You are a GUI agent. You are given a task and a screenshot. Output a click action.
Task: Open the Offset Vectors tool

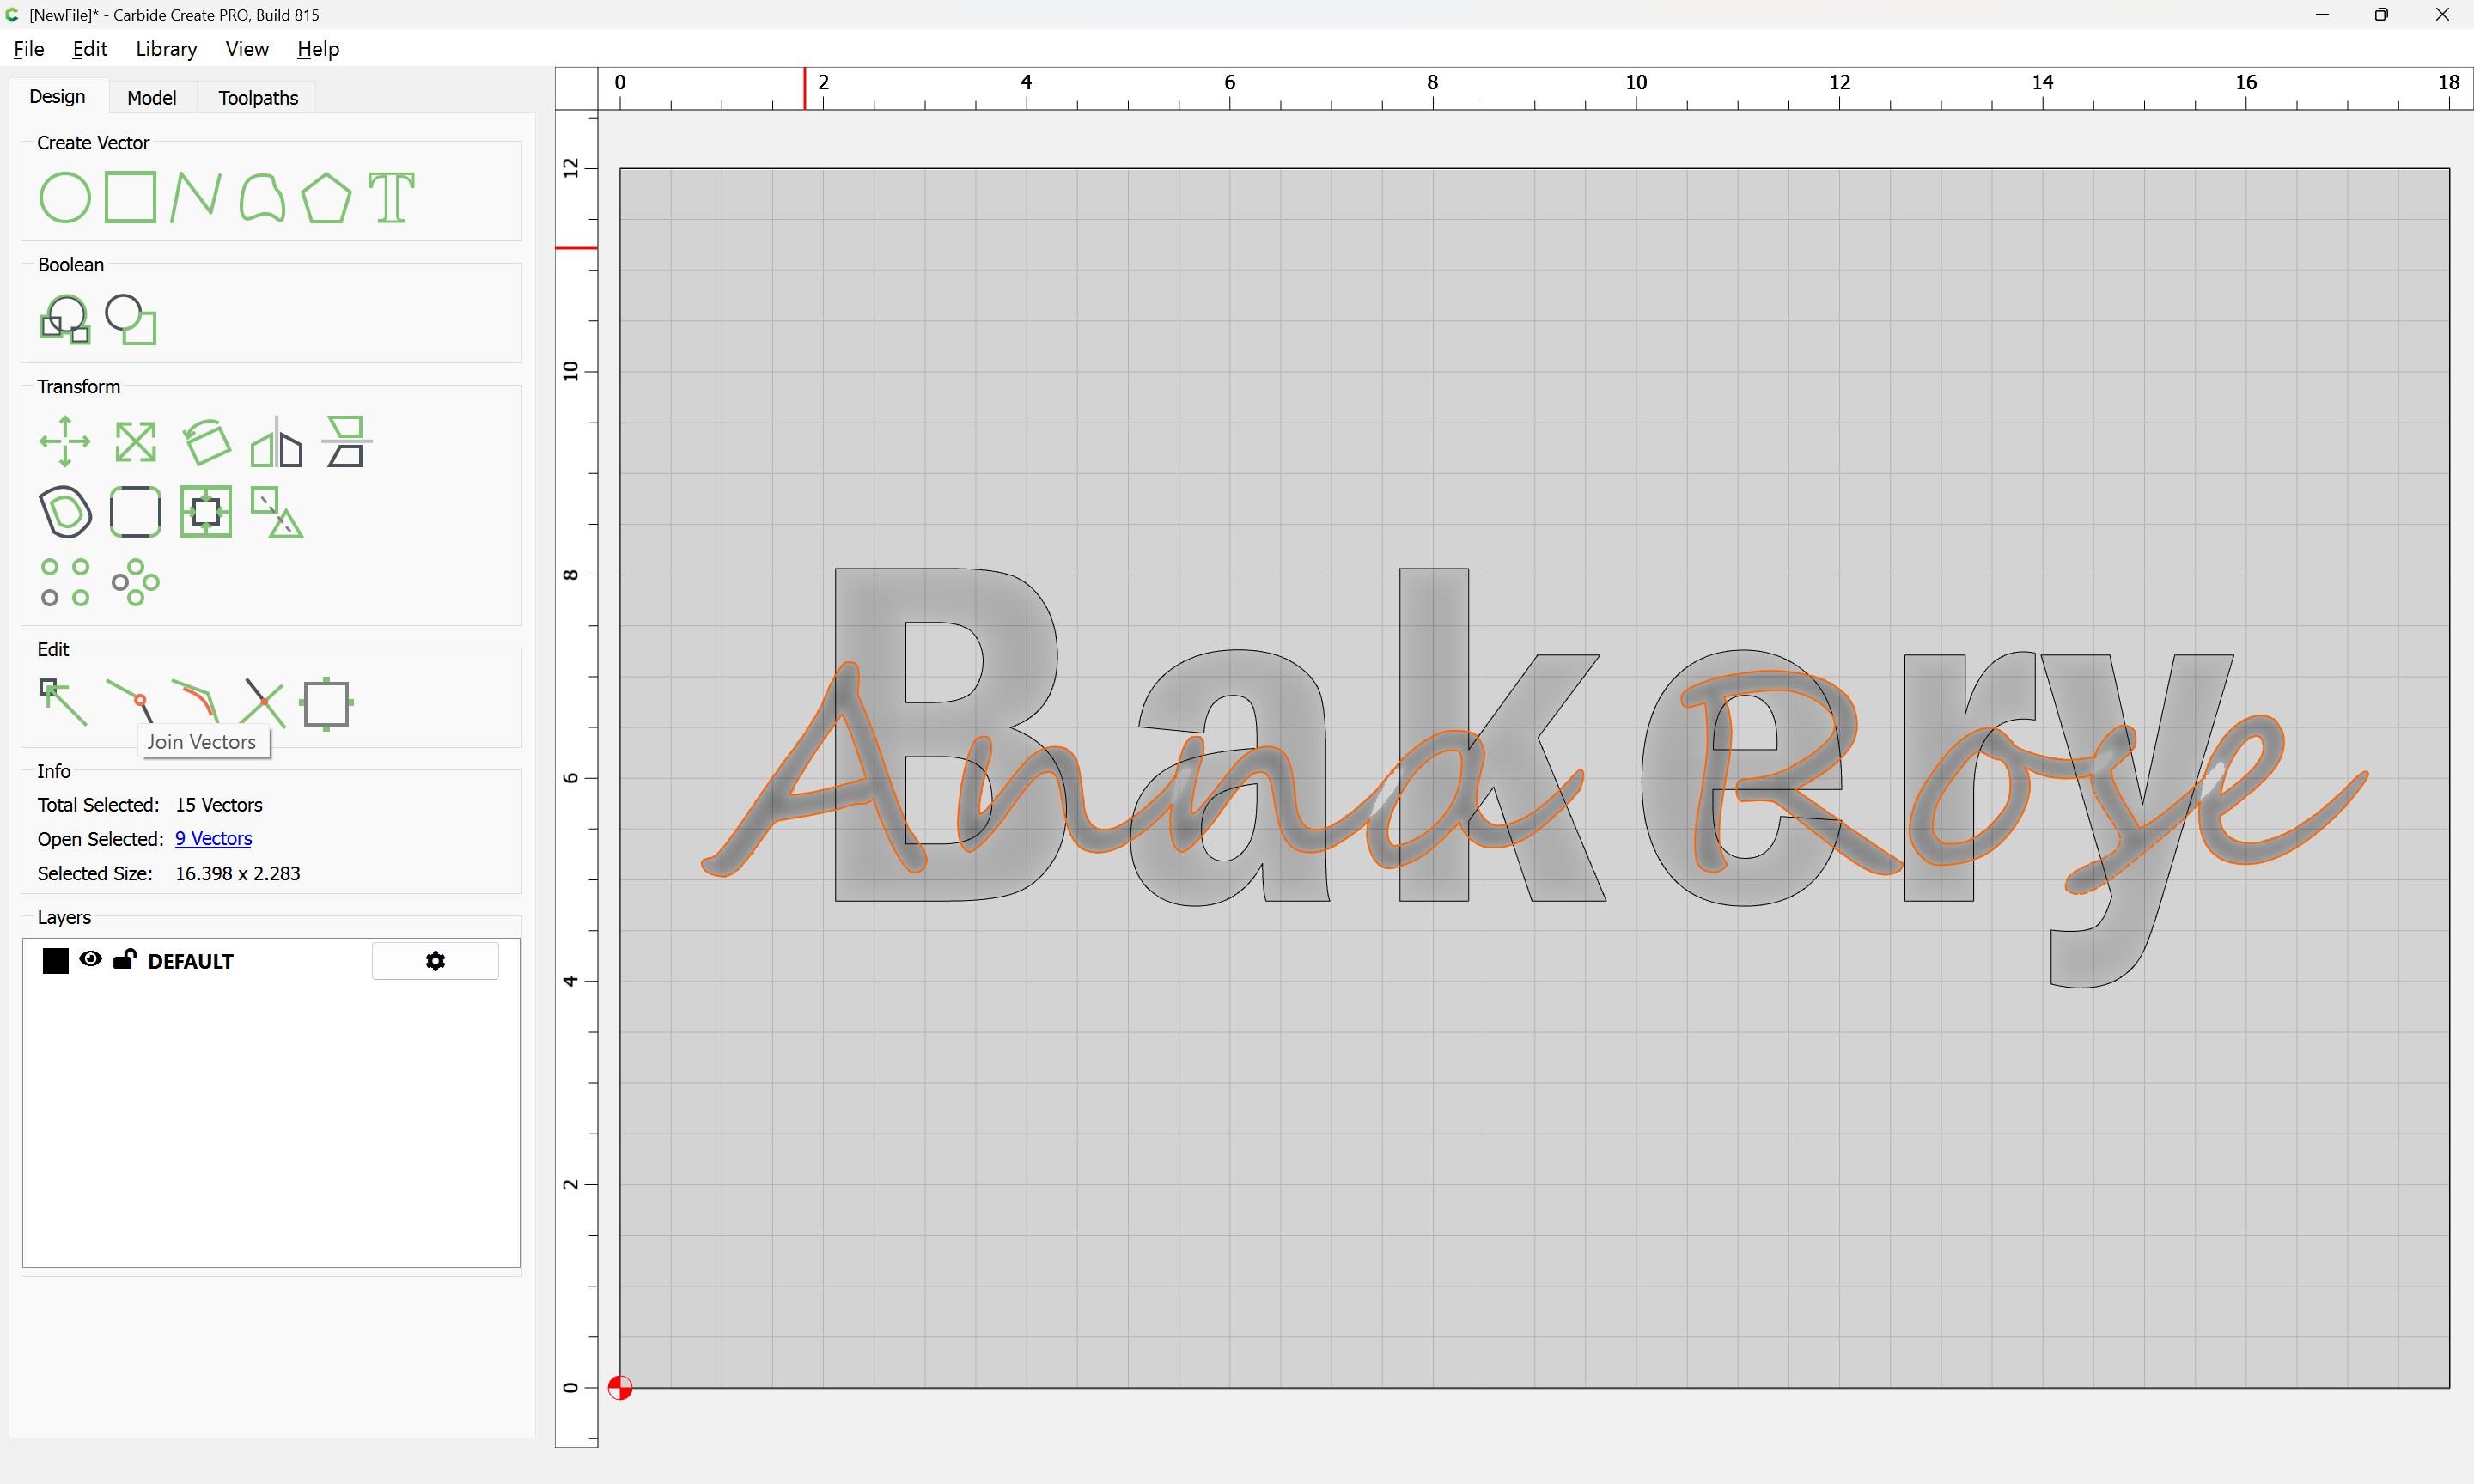(x=65, y=511)
